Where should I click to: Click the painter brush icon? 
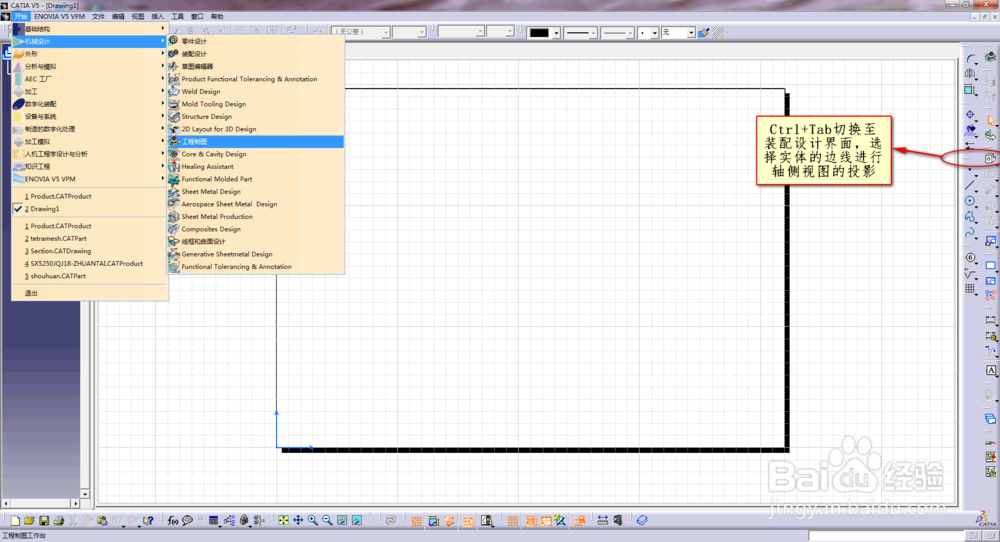click(703, 33)
